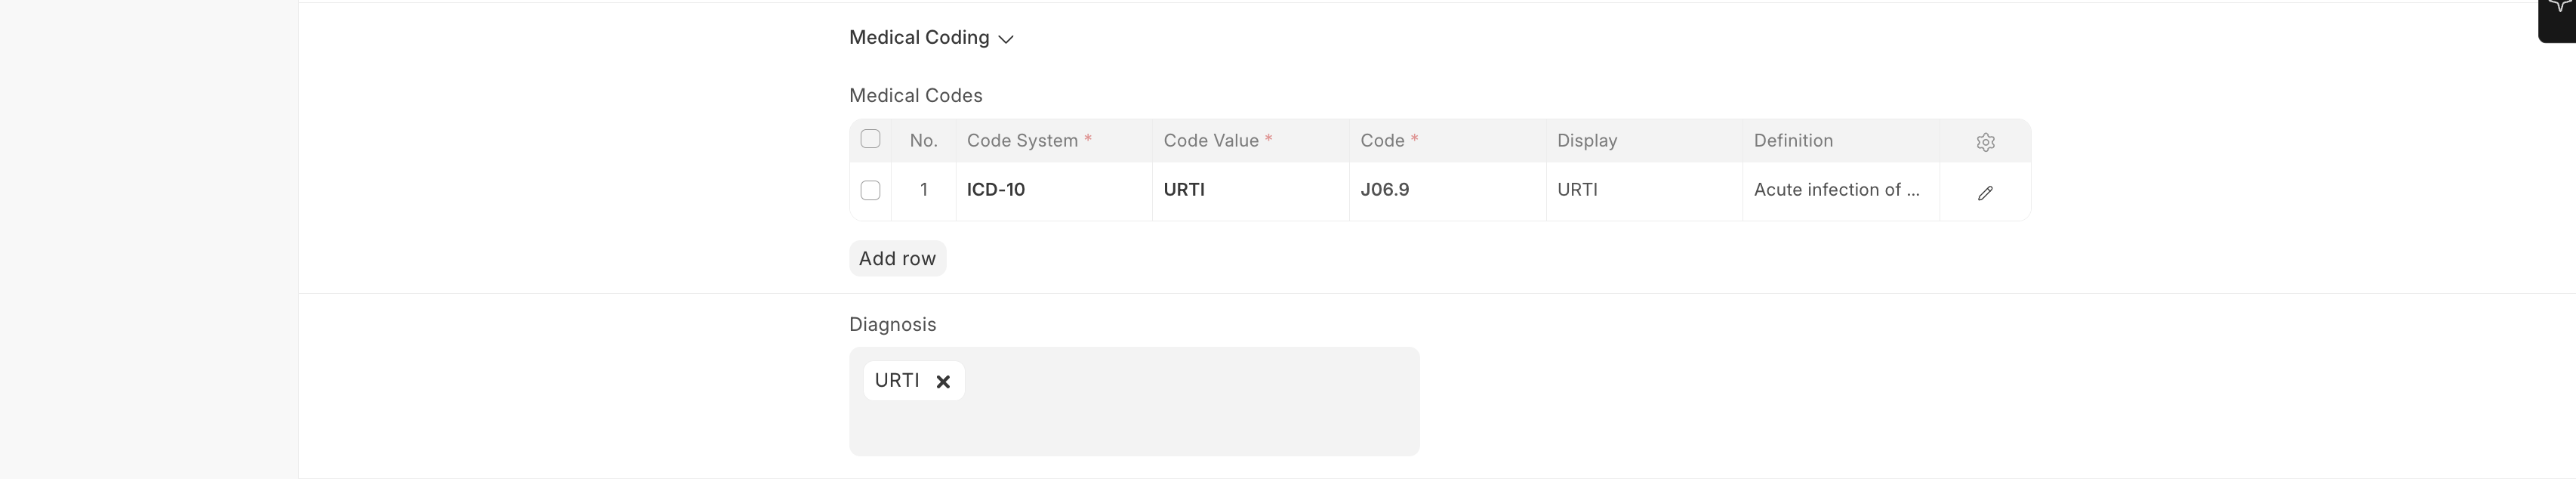Remove the URTI diagnosis tag
This screenshot has height=479, width=2576.
(942, 381)
